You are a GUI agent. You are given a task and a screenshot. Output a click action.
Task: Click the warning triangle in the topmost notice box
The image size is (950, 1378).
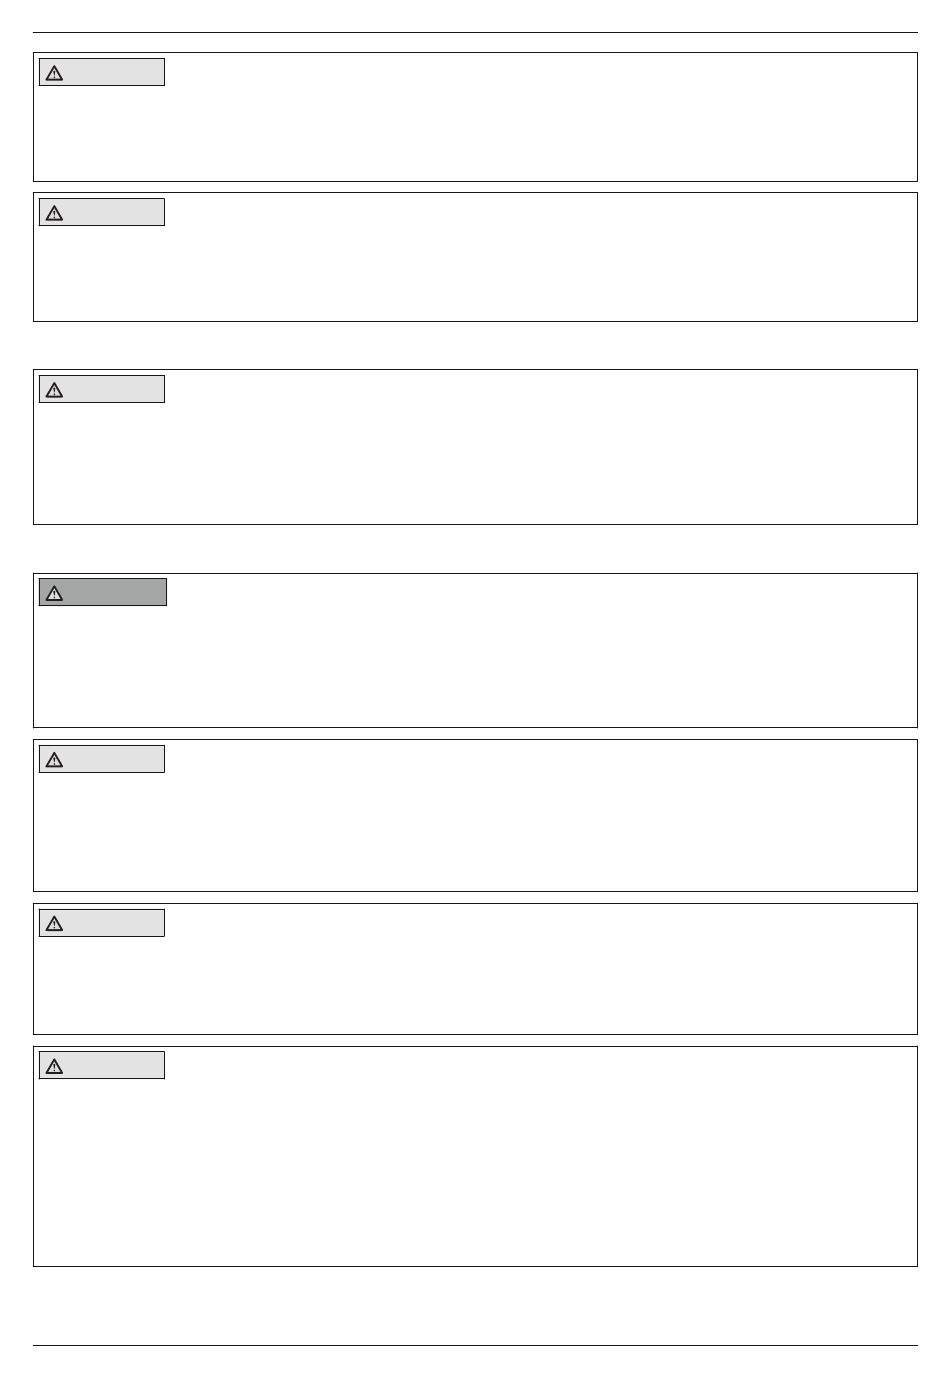[54, 73]
